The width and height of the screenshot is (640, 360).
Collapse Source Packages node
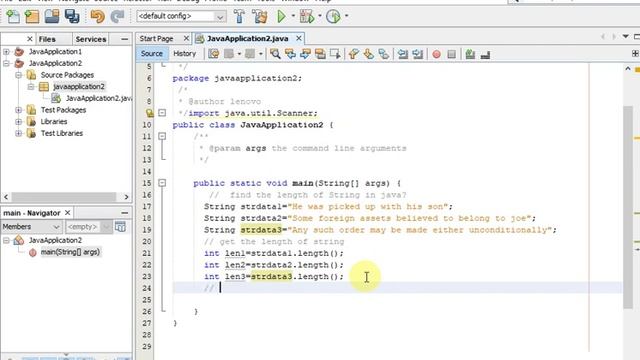pyautogui.click(x=18, y=75)
